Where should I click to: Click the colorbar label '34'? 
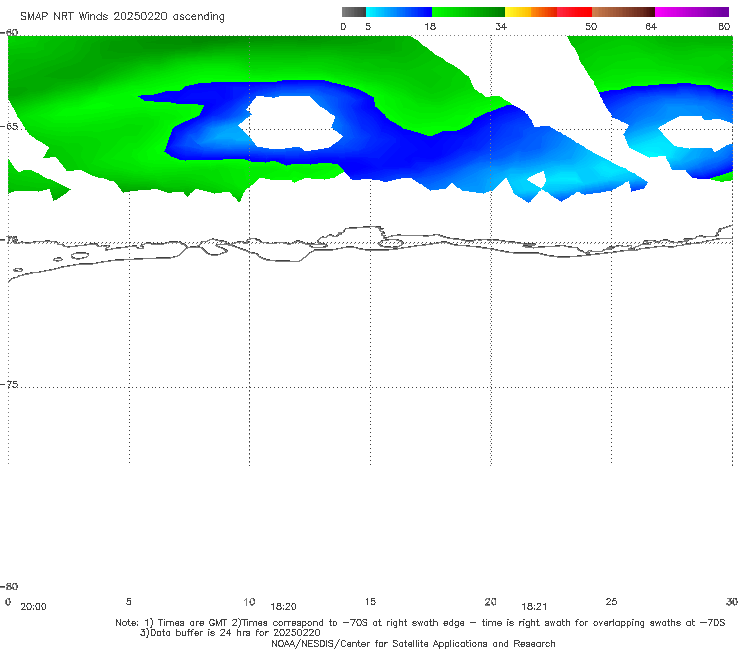[x=501, y=26]
